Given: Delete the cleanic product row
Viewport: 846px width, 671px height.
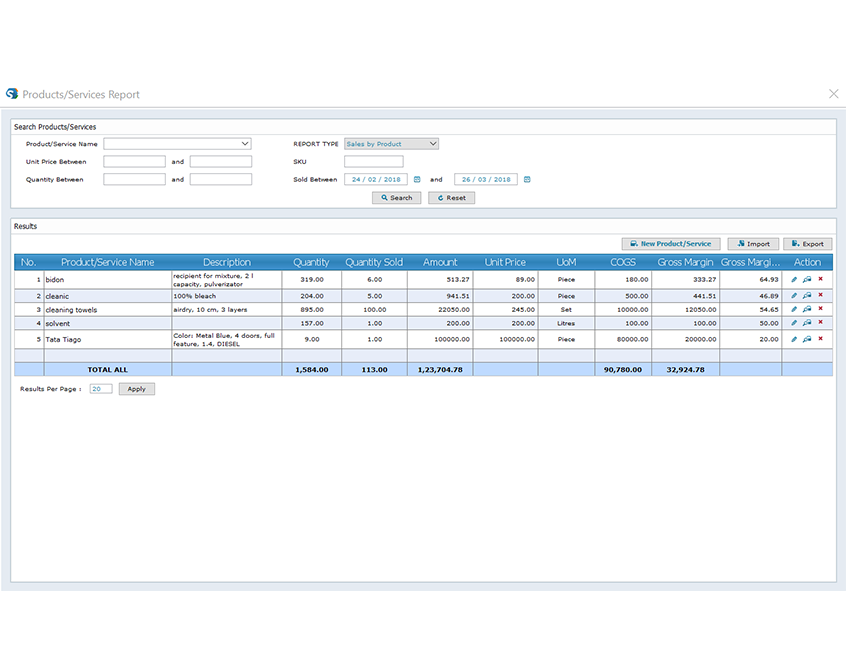Looking at the screenshot, I should click(820, 296).
